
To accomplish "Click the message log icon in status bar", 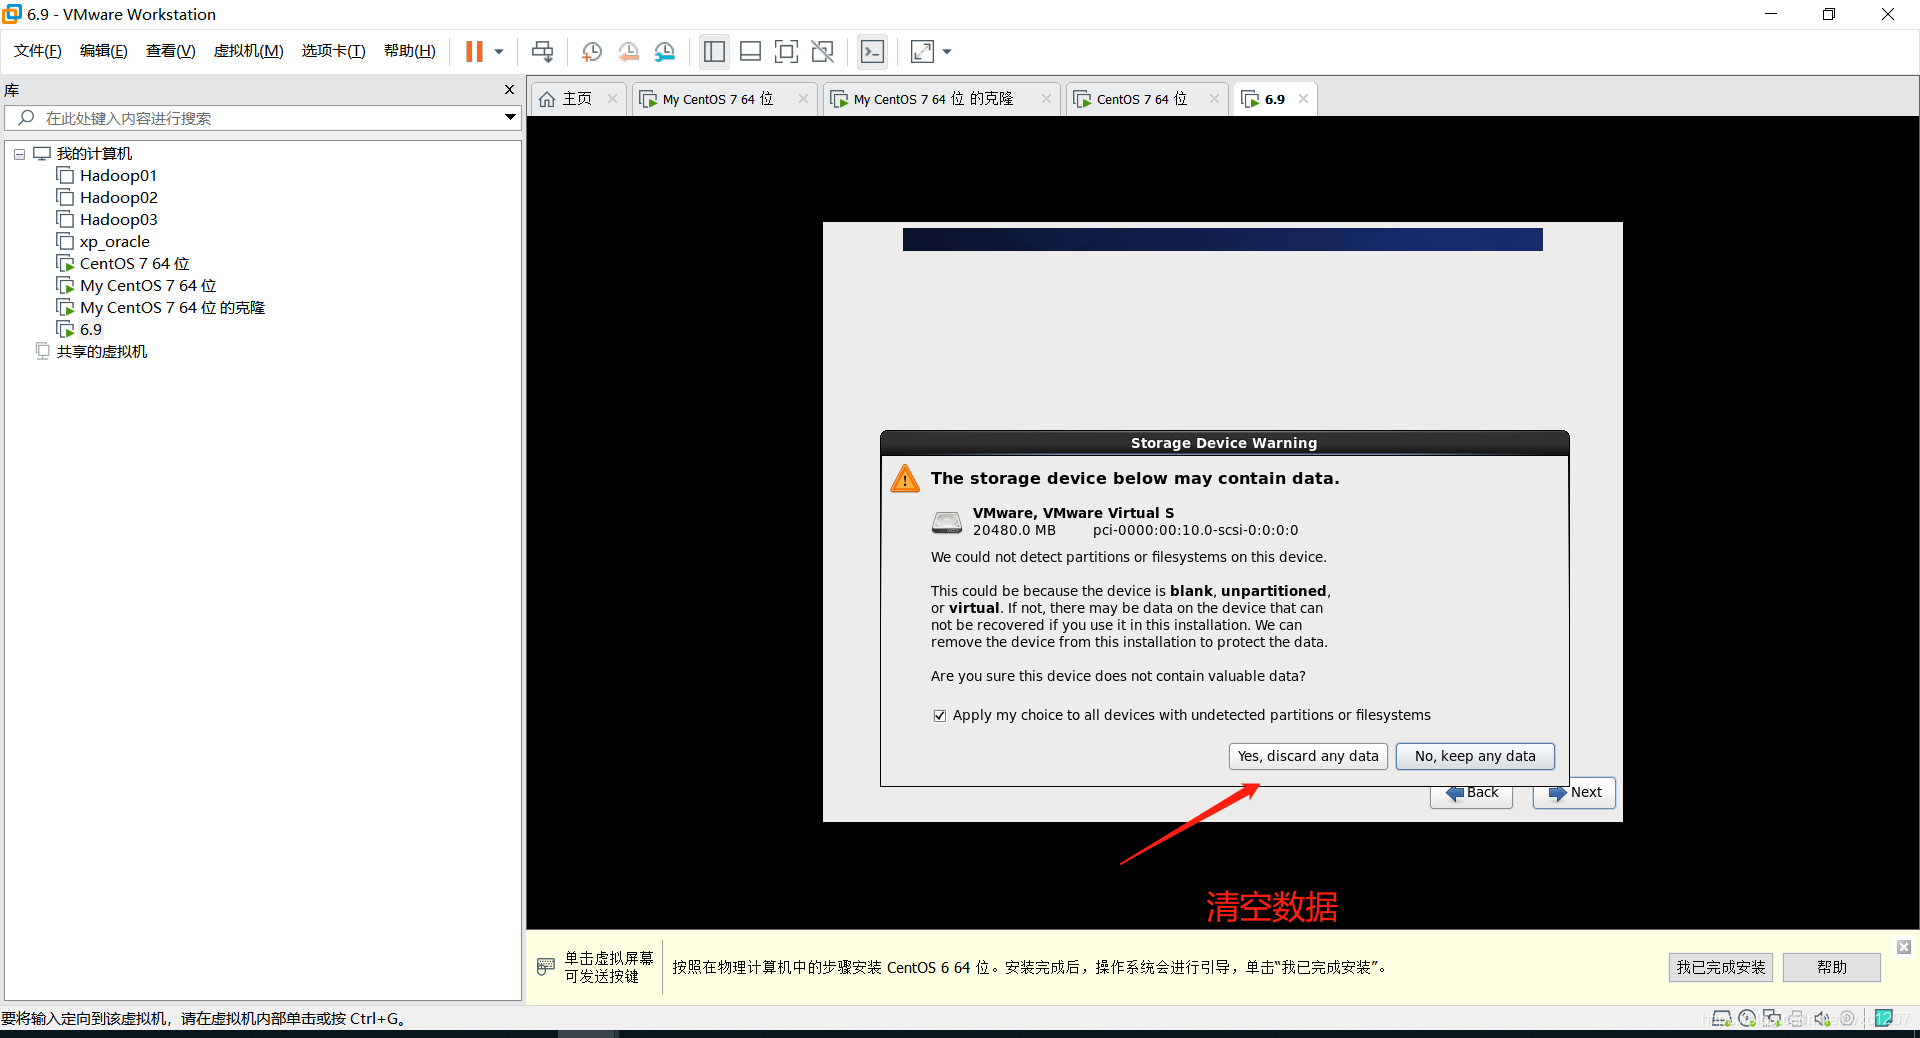I will point(1884,1019).
